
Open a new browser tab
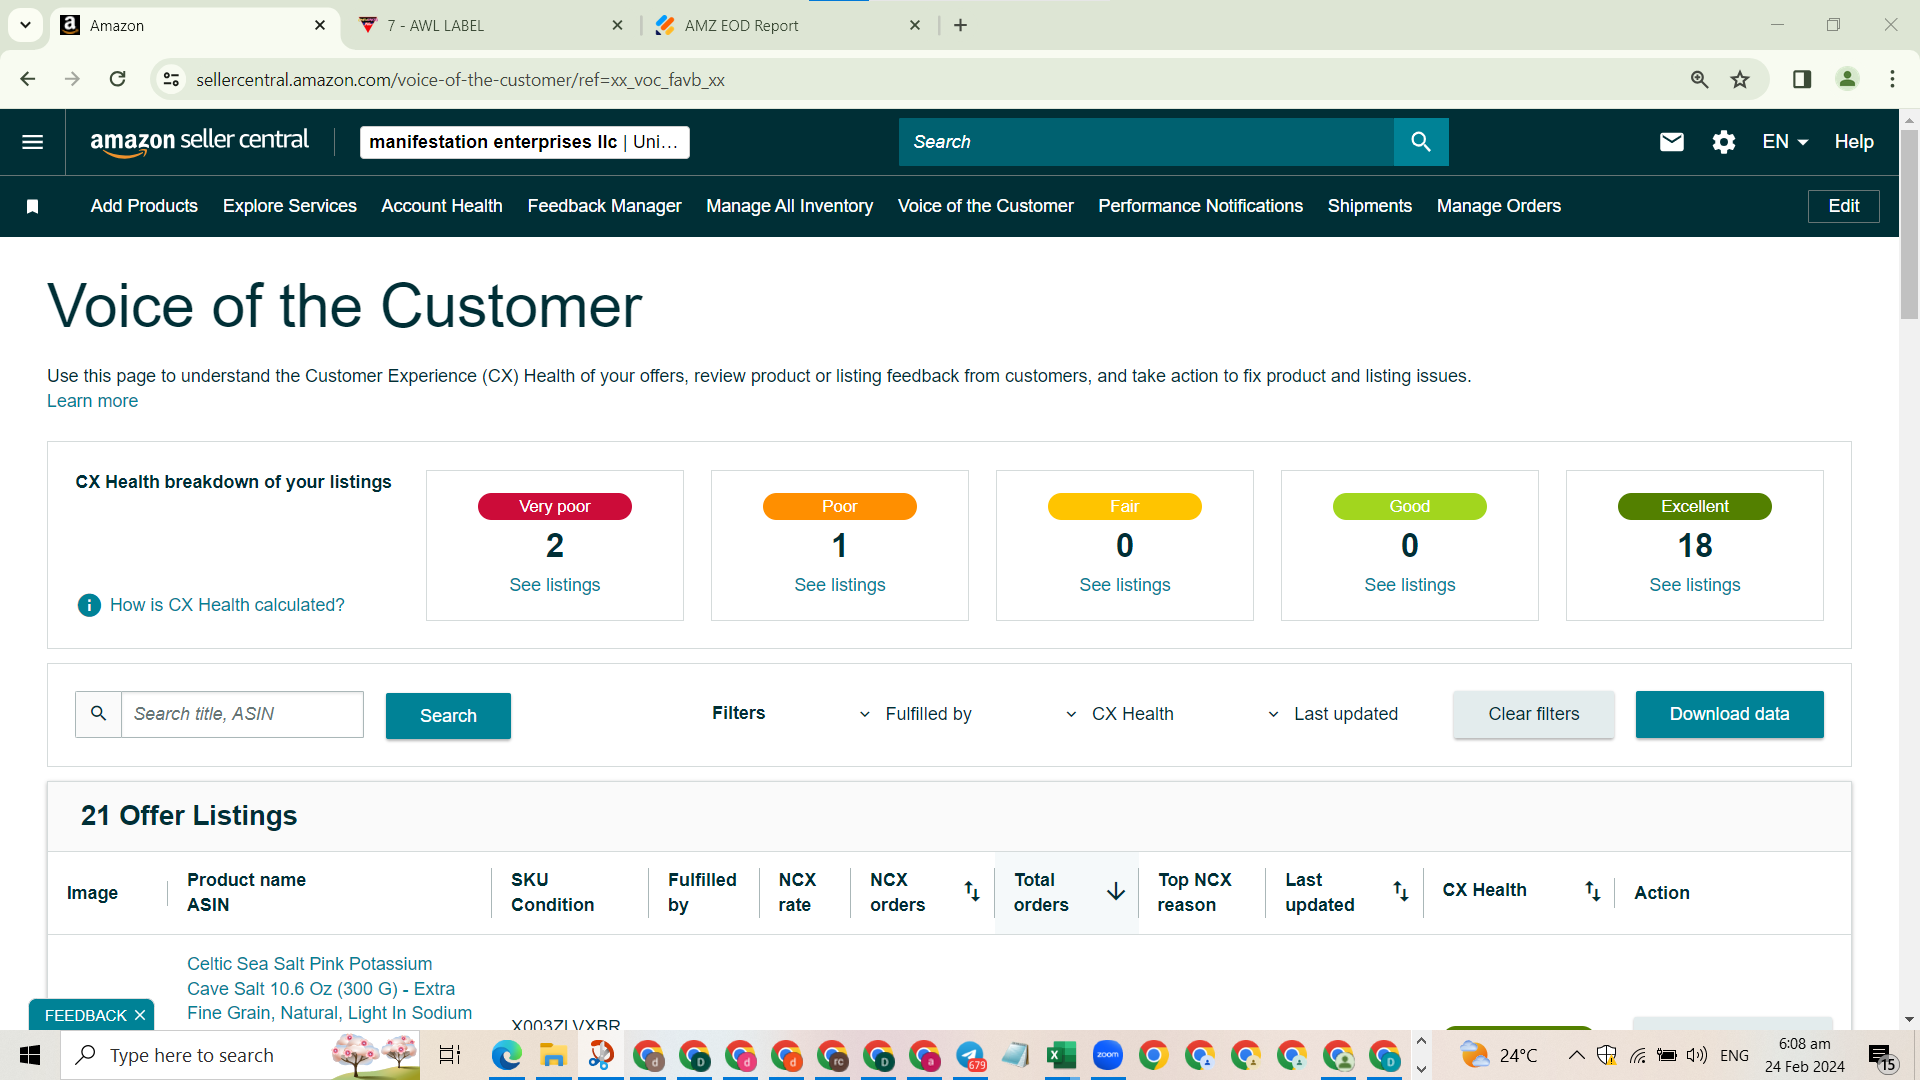click(x=960, y=25)
